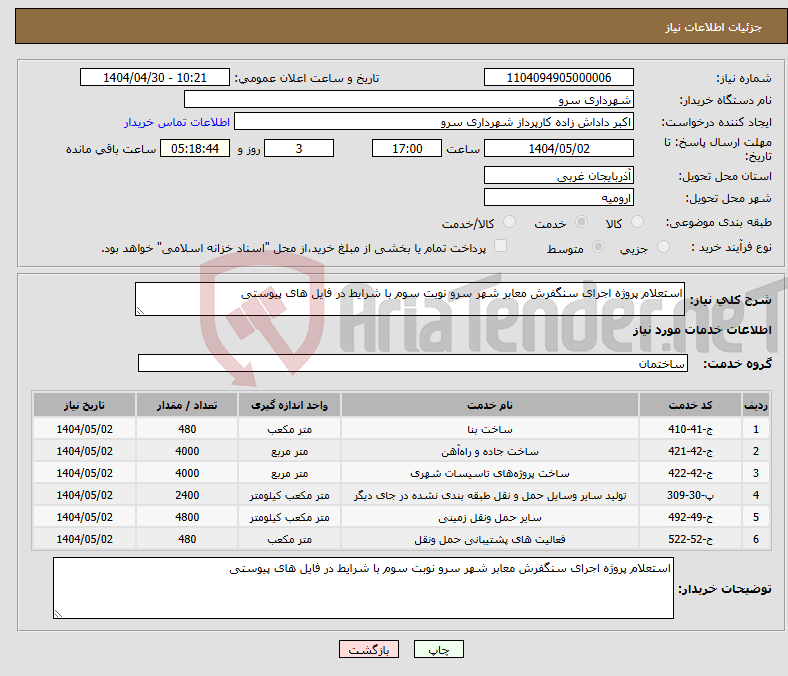Click service name سایر حمل ونقل زمینی
The height and width of the screenshot is (676, 788).
pyautogui.click(x=490, y=517)
